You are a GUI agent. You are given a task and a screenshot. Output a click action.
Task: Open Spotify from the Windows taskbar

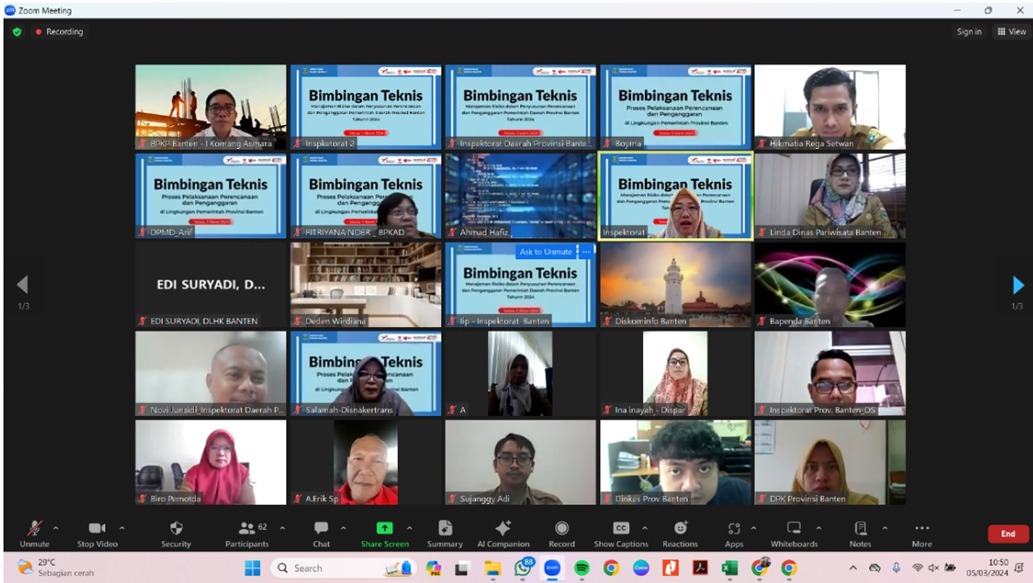(x=581, y=568)
